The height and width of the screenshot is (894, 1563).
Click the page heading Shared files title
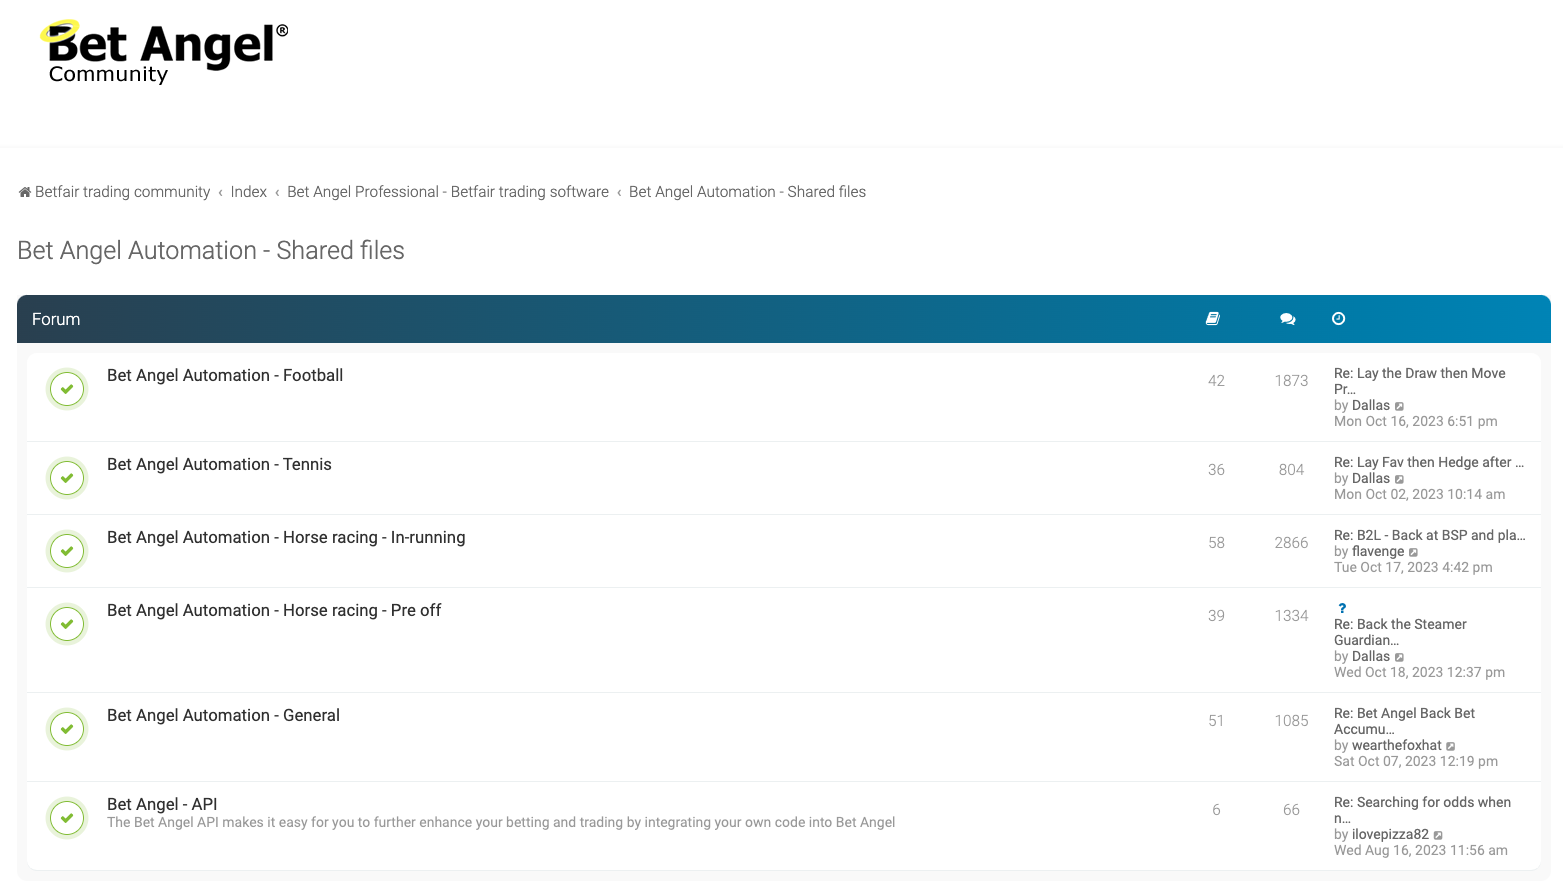click(x=211, y=250)
